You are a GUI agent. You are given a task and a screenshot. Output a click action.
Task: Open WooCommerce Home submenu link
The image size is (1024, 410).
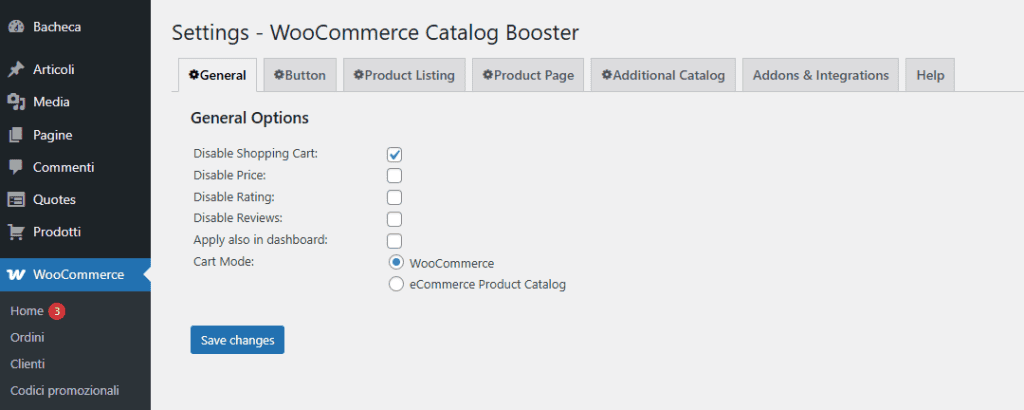(x=27, y=311)
